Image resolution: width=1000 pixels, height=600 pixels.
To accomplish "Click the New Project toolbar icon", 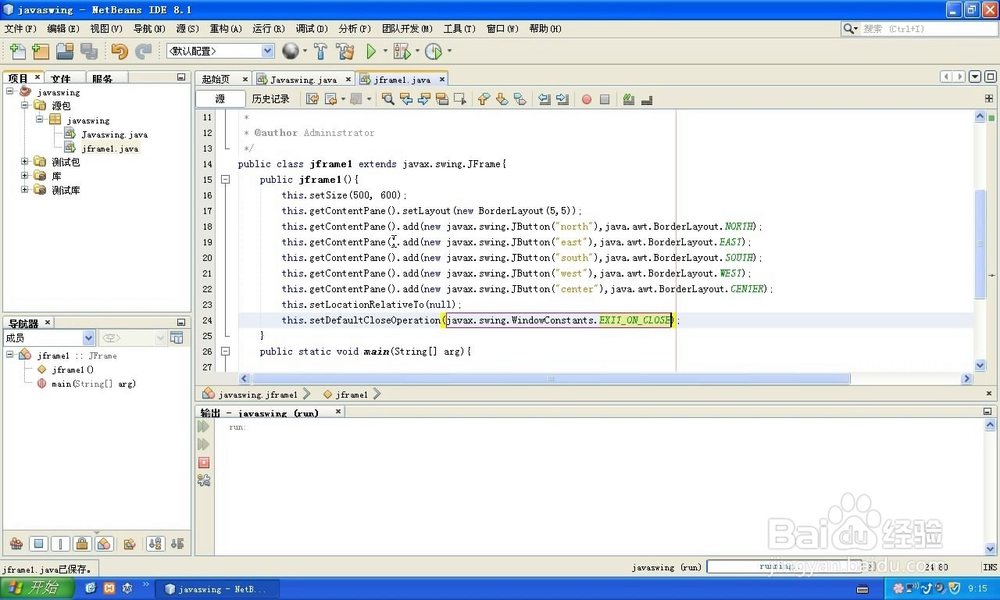I will [x=41, y=51].
